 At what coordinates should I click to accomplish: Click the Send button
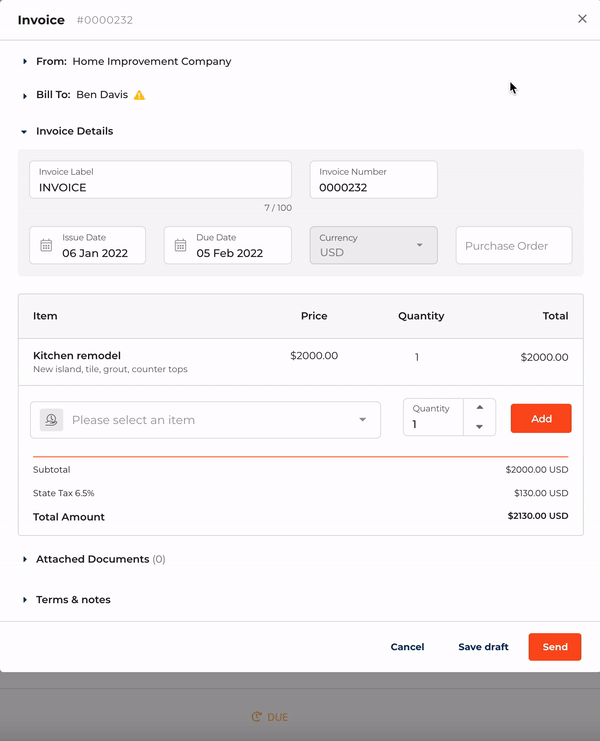(x=555, y=646)
